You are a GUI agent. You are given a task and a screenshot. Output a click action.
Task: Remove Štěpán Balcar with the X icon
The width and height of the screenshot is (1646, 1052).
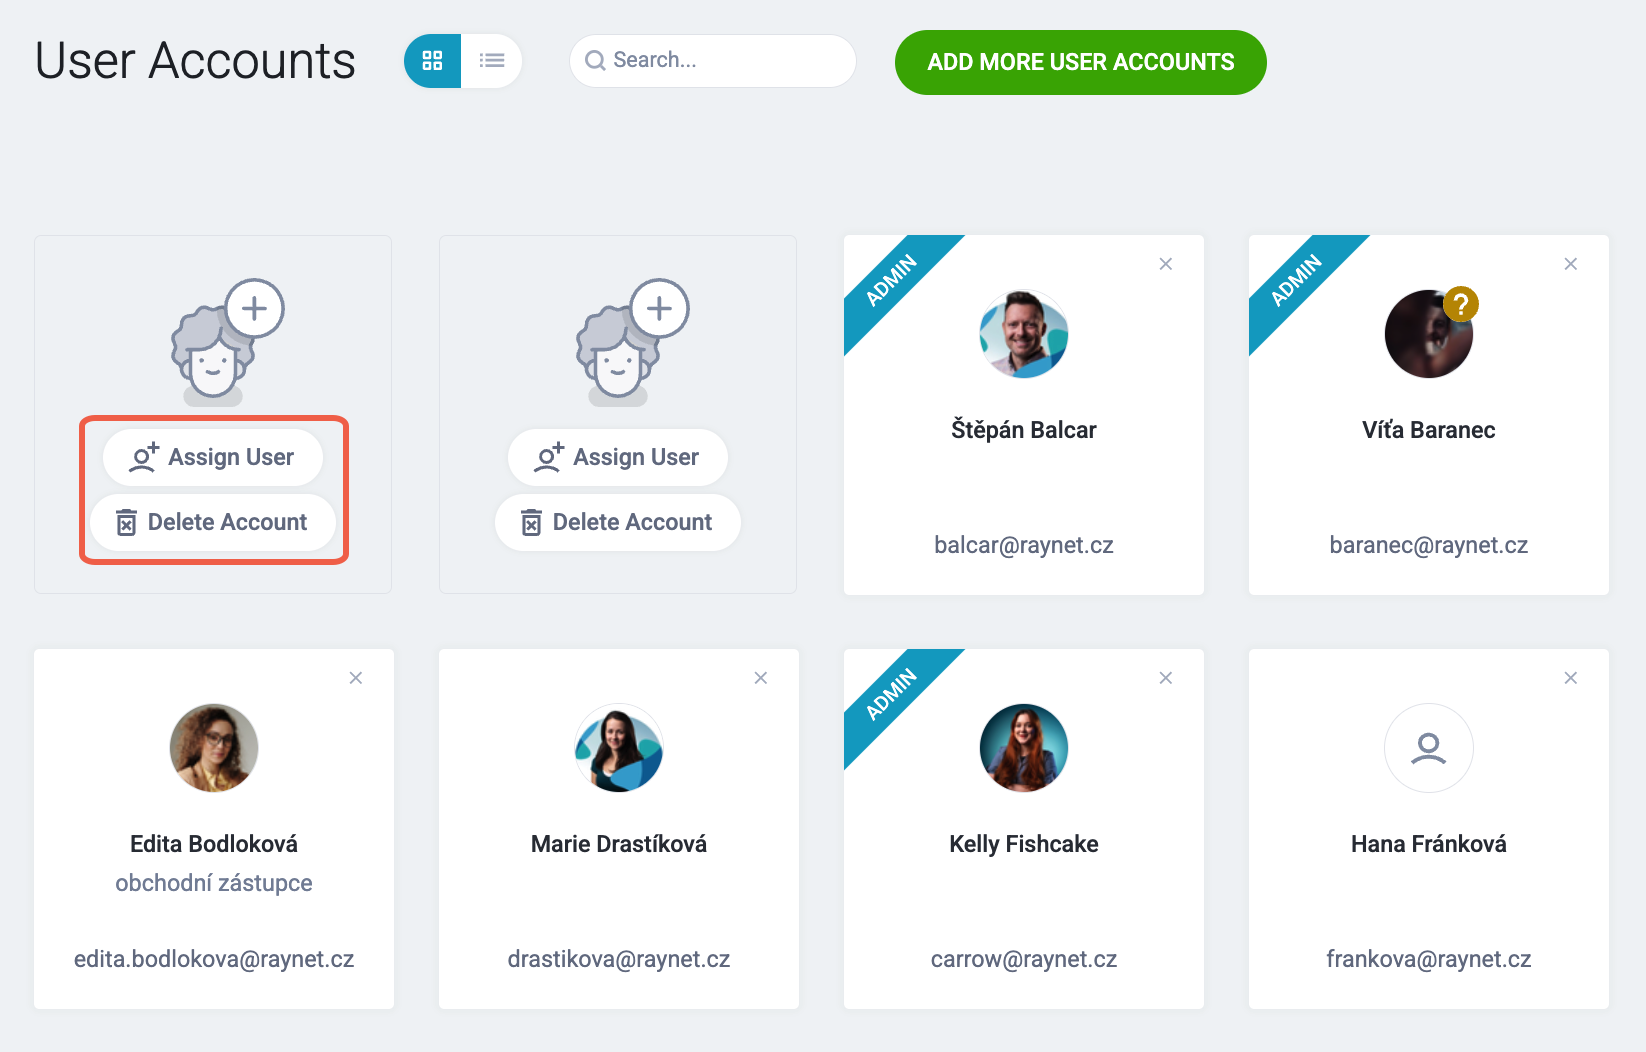coord(1166,264)
